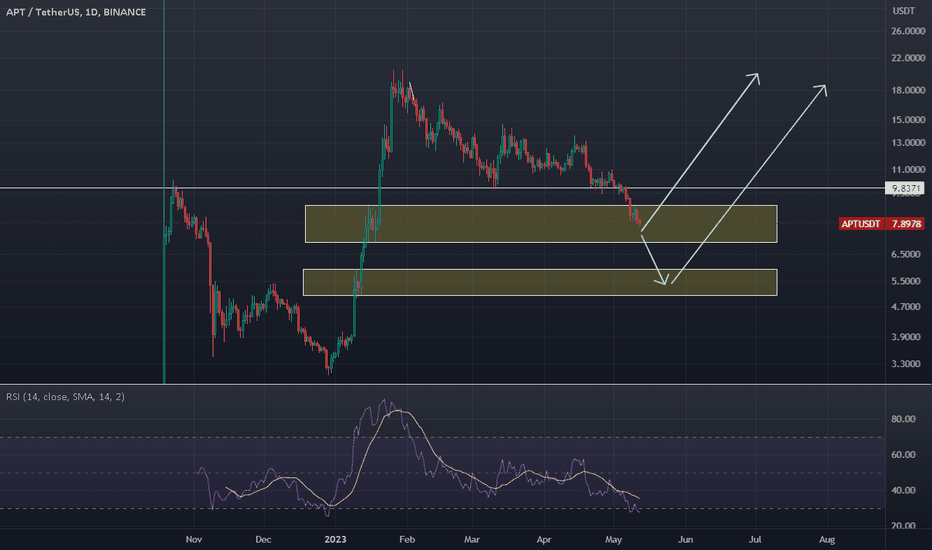
Task: Click the Jul label on time axis
Action: click(x=755, y=540)
